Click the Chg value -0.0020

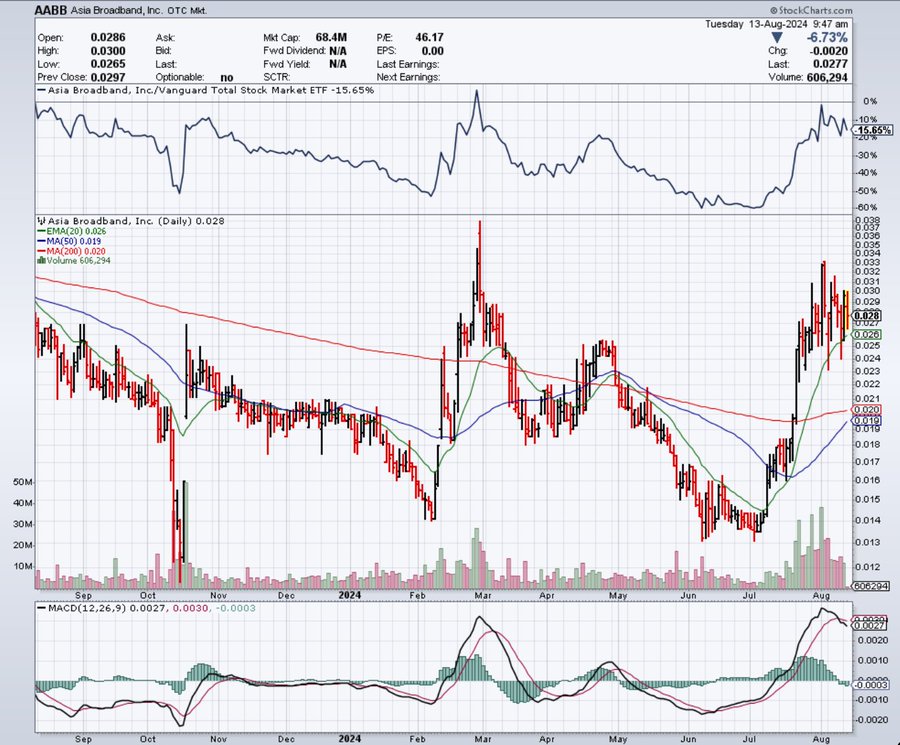(x=829, y=51)
